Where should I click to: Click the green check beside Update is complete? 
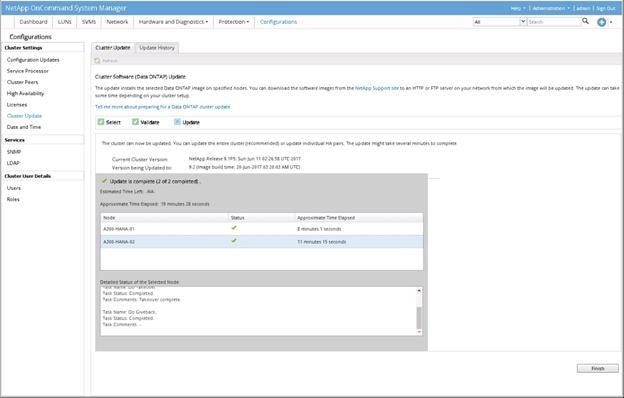pyautogui.click(x=104, y=181)
